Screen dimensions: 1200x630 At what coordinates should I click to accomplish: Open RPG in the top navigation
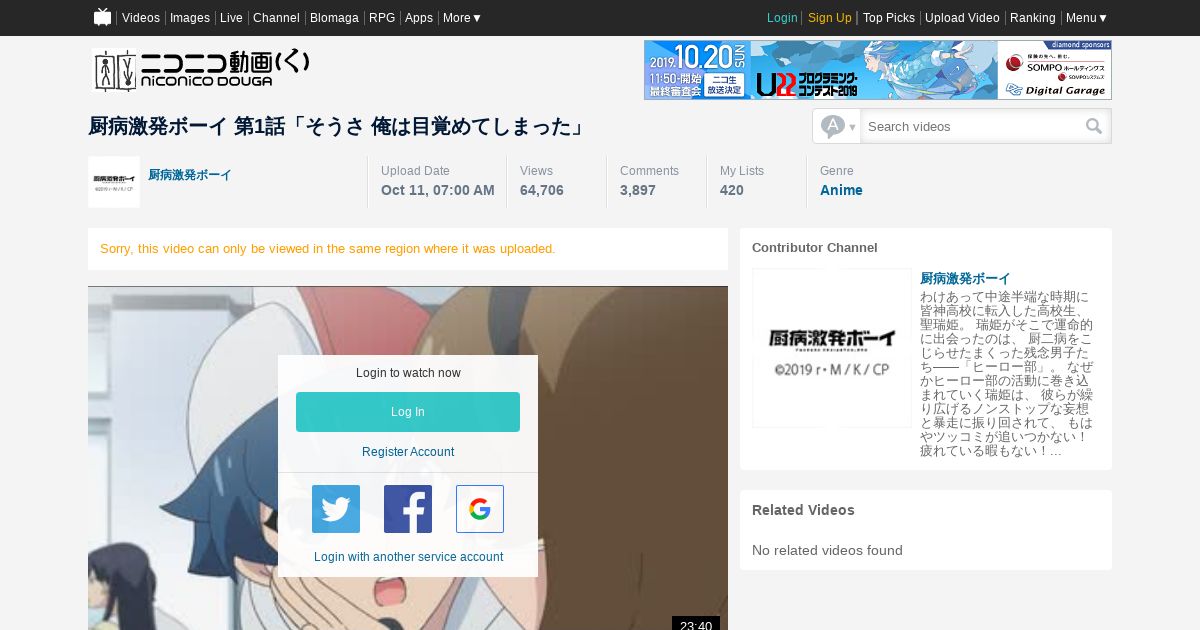tap(382, 18)
